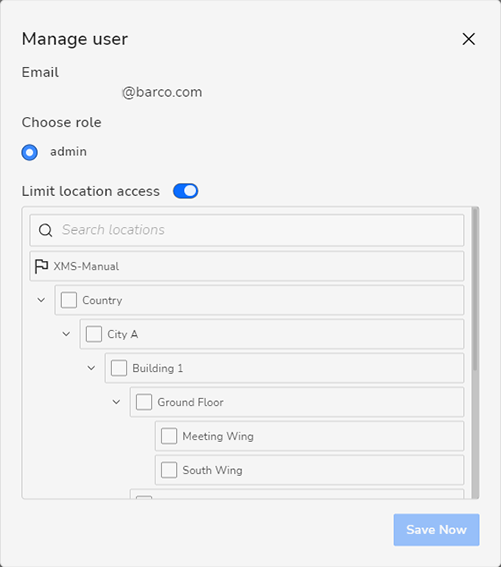Tick the Building 1 checkbox

(119, 368)
